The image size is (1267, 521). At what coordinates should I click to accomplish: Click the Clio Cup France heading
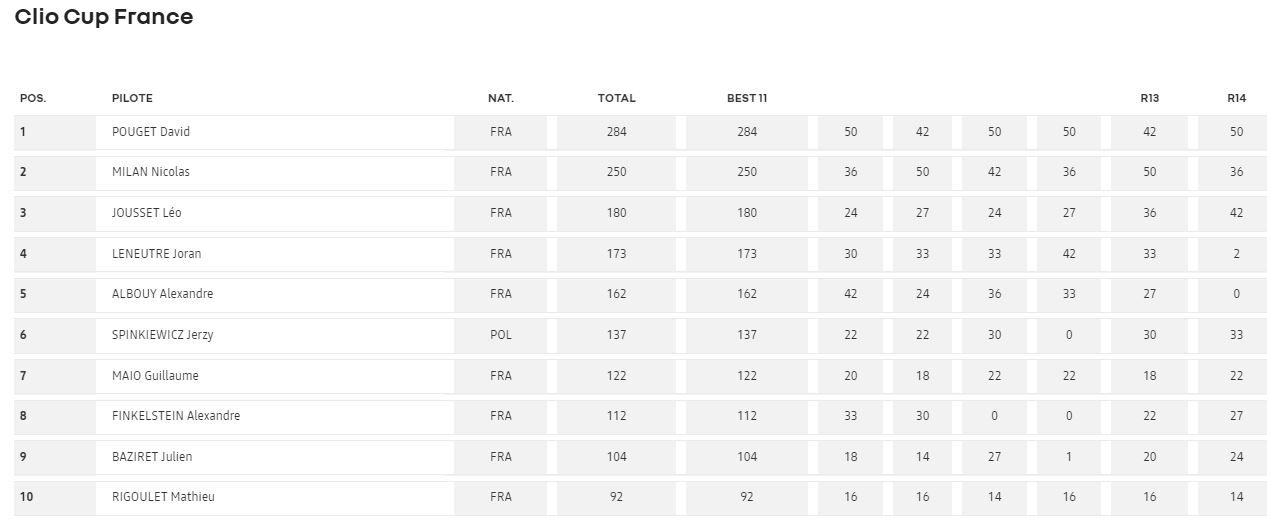pyautogui.click(x=104, y=17)
